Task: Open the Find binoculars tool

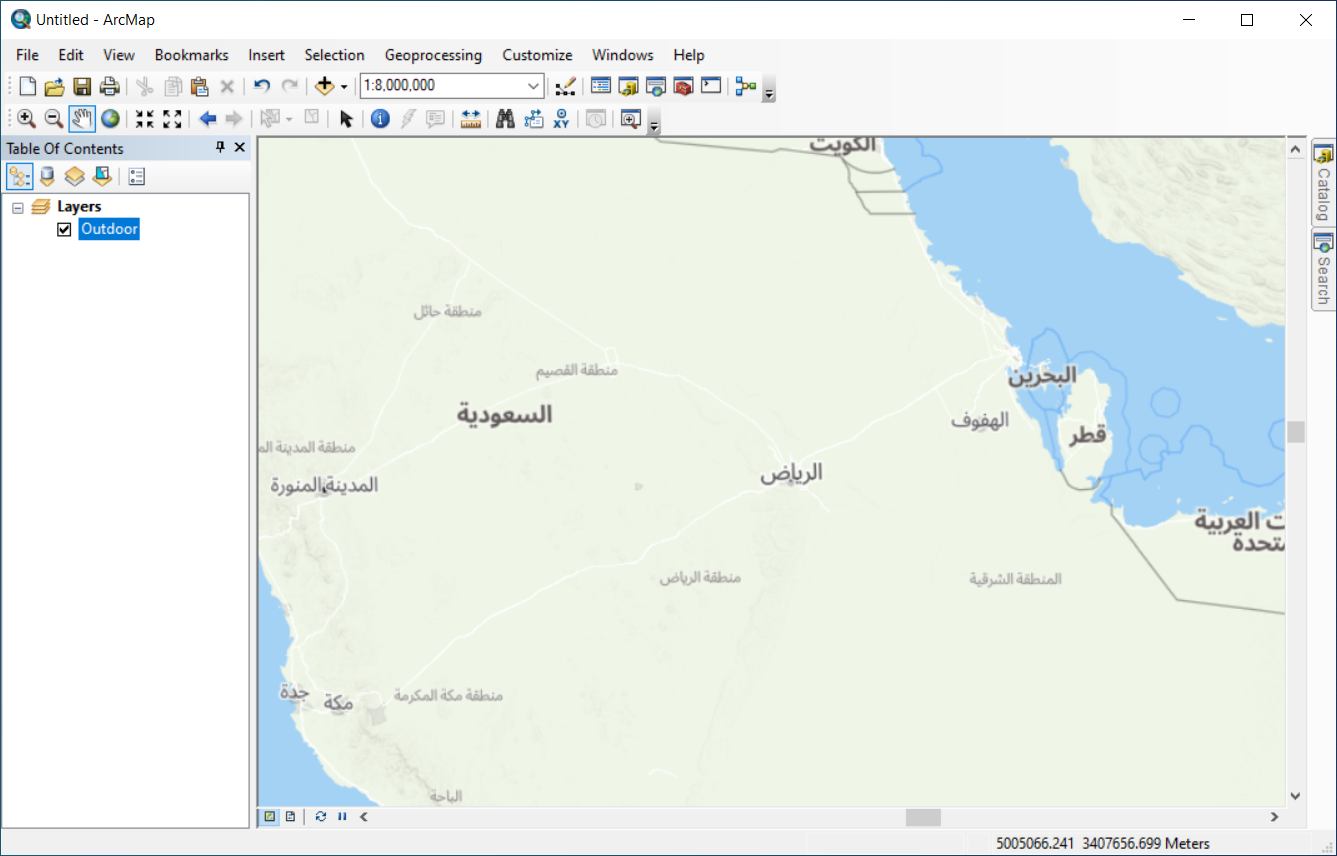Action: (505, 119)
